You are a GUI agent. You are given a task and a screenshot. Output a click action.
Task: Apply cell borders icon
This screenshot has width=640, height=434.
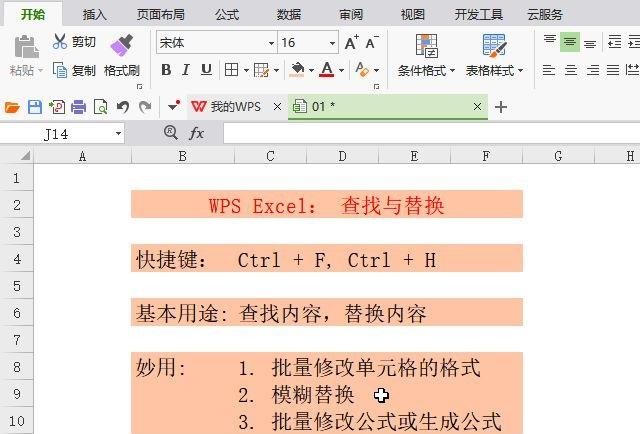[231, 70]
